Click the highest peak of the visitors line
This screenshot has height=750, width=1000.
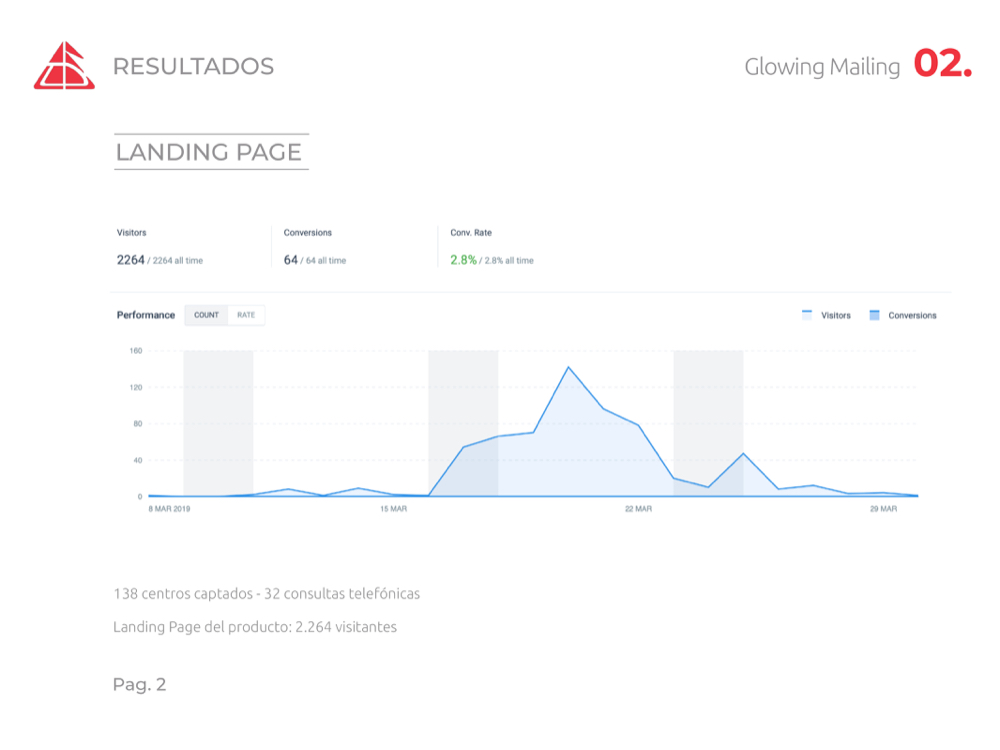coord(568,367)
